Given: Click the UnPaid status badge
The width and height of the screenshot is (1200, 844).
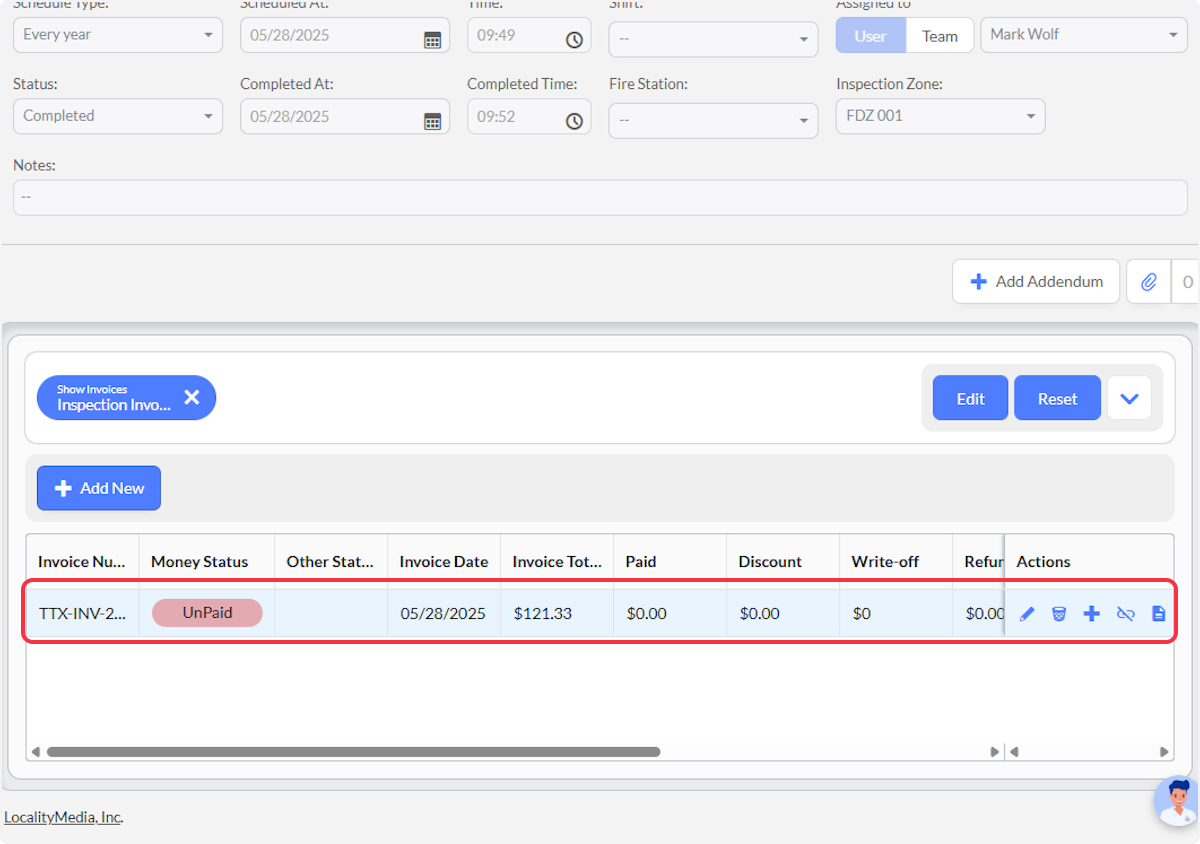Looking at the screenshot, I should click(207, 613).
